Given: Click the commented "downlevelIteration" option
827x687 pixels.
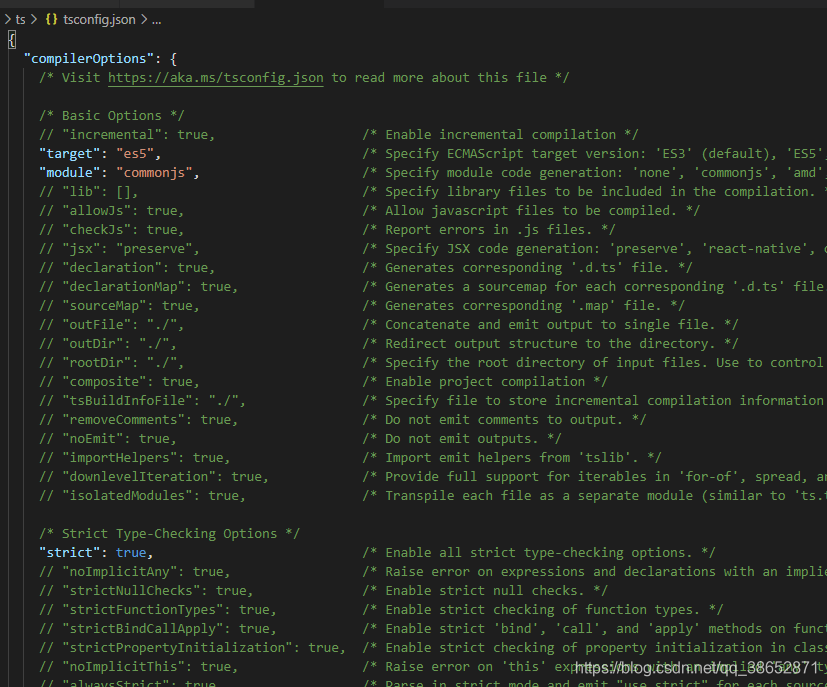Looking at the screenshot, I should click(x=154, y=476).
